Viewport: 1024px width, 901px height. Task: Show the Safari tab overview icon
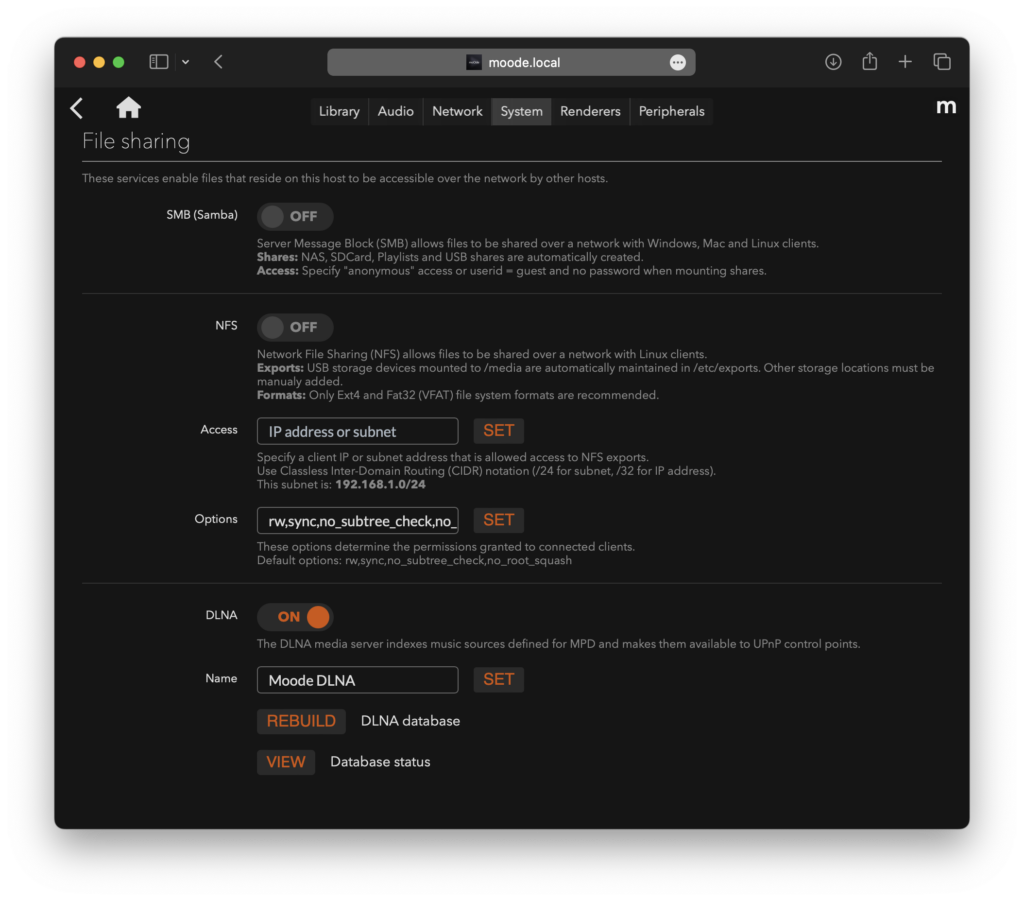click(x=941, y=62)
